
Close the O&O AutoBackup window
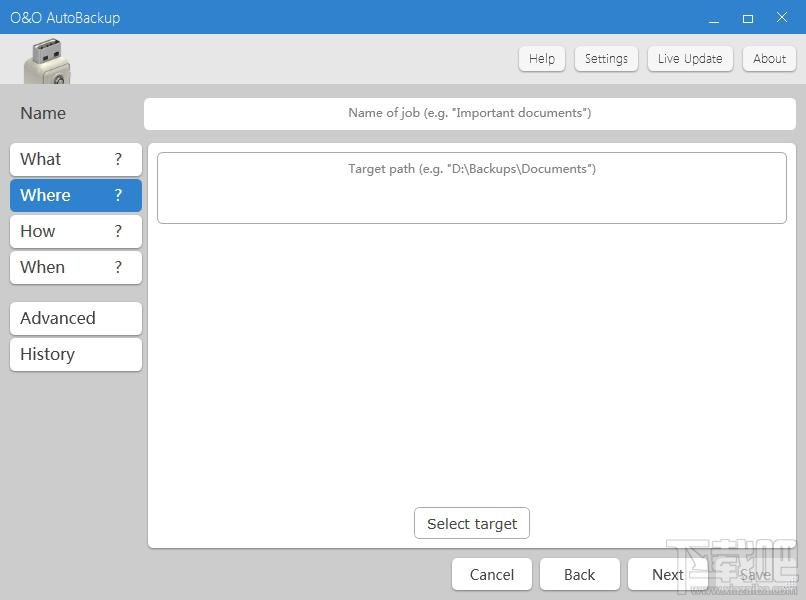tap(782, 17)
